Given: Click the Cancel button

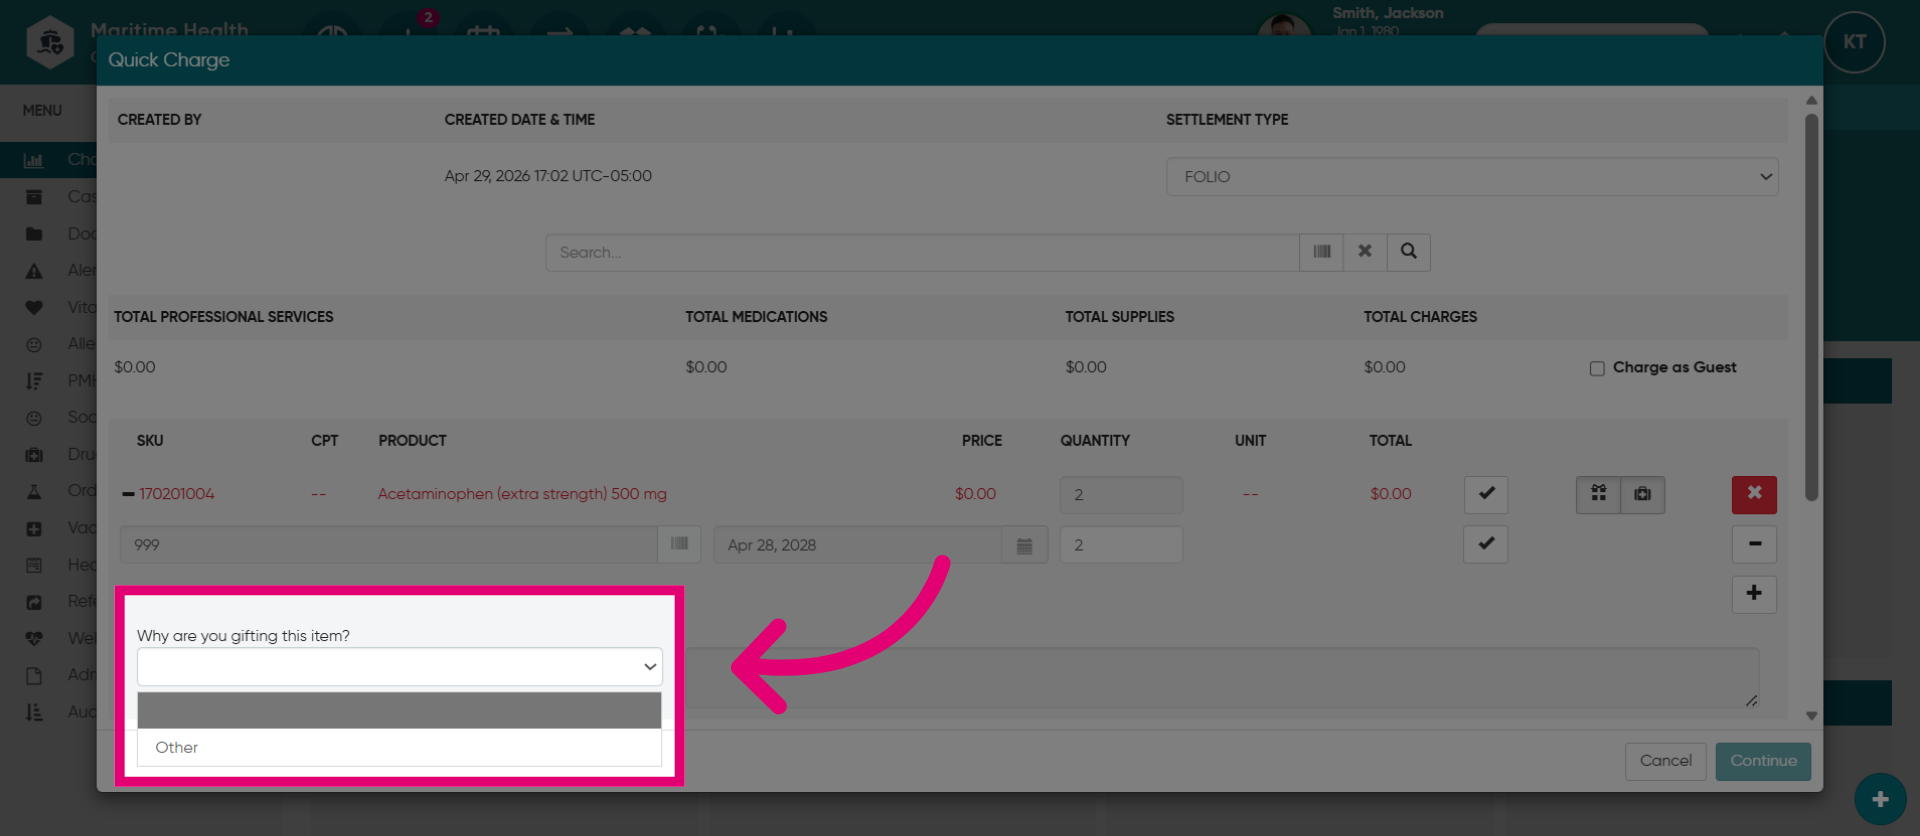Looking at the screenshot, I should click(x=1665, y=761).
